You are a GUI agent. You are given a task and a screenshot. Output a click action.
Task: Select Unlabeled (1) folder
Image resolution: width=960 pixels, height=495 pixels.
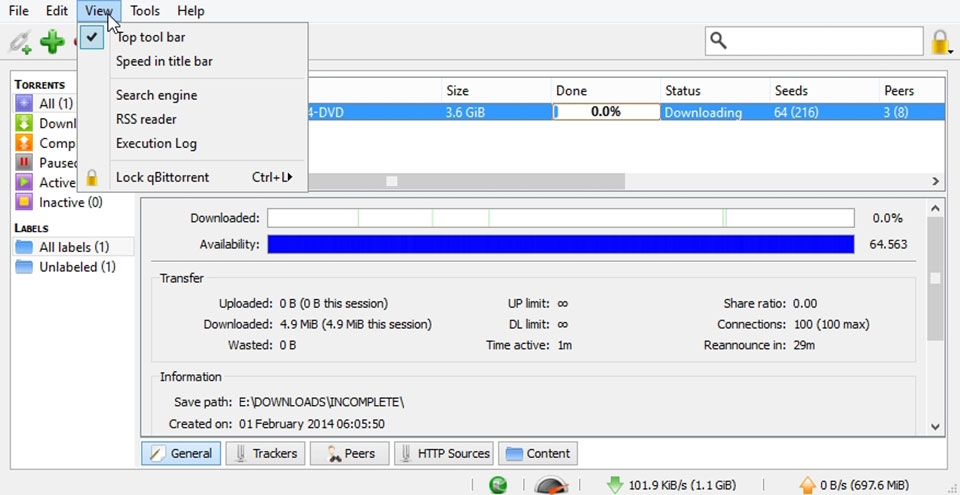[x=66, y=267]
